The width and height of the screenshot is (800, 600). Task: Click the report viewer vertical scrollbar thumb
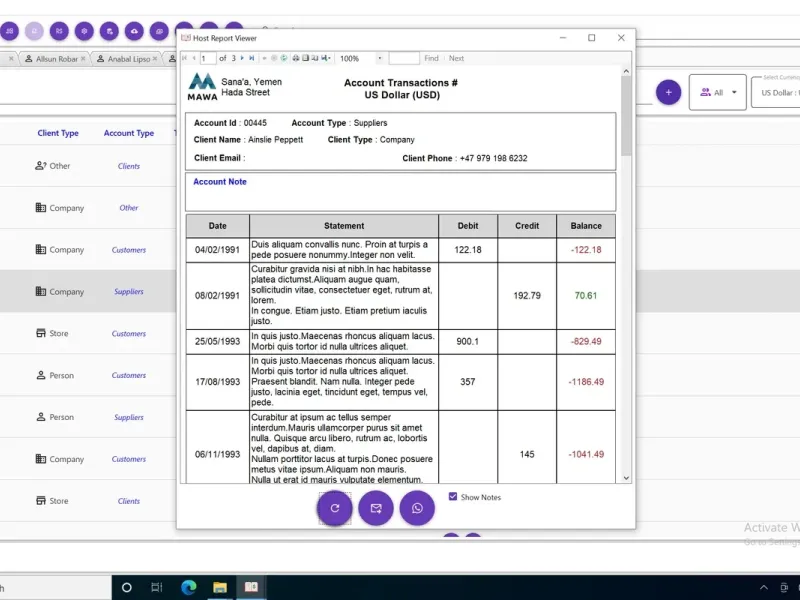point(626,116)
